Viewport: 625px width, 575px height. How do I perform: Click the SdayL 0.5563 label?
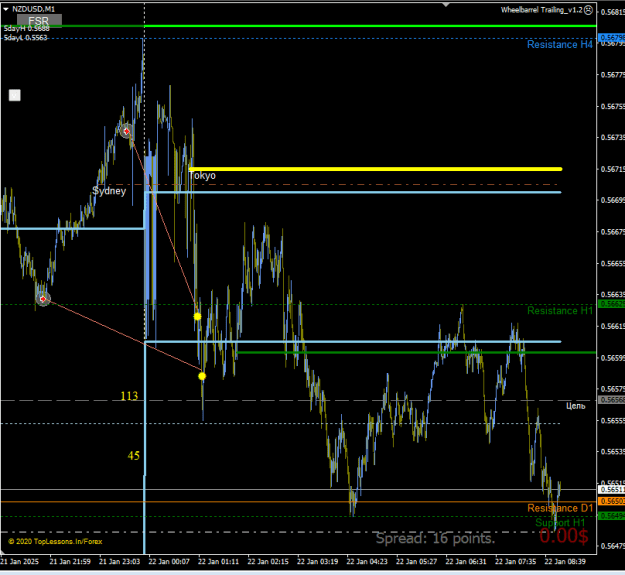coord(26,38)
